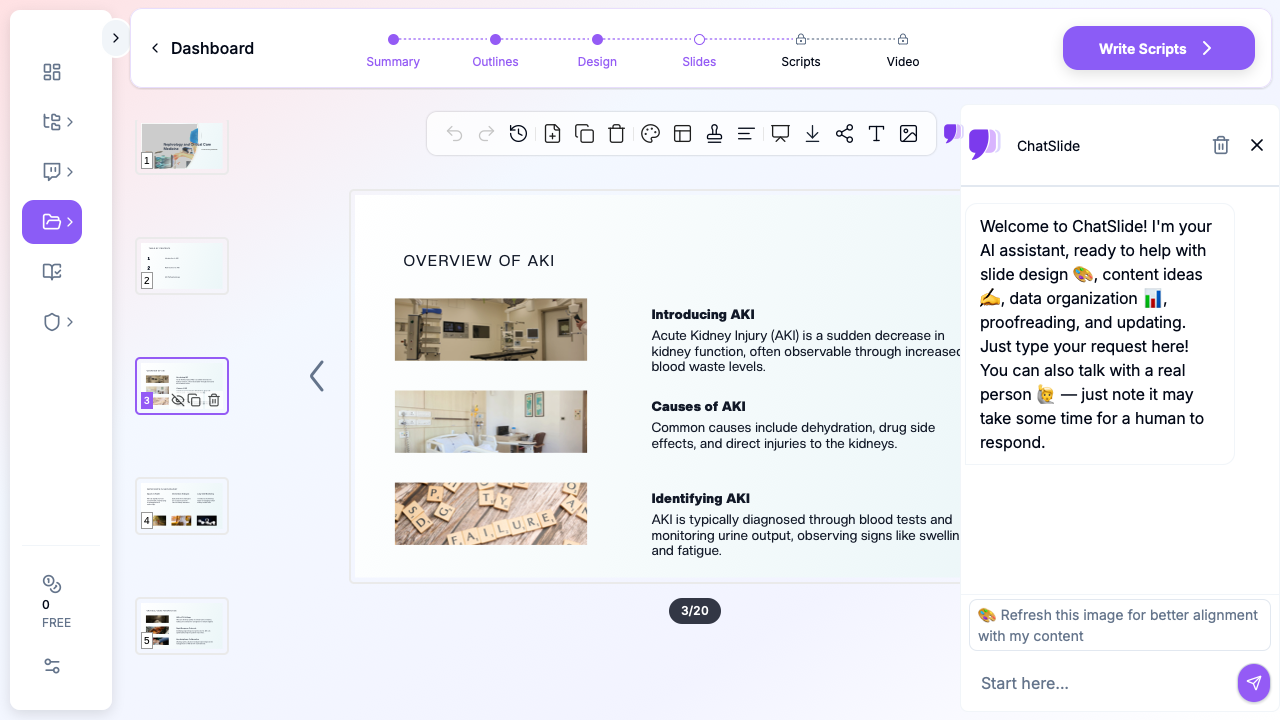The height and width of the screenshot is (720, 1280).
Task: Select slide 4 thumbnail
Action: (182, 506)
